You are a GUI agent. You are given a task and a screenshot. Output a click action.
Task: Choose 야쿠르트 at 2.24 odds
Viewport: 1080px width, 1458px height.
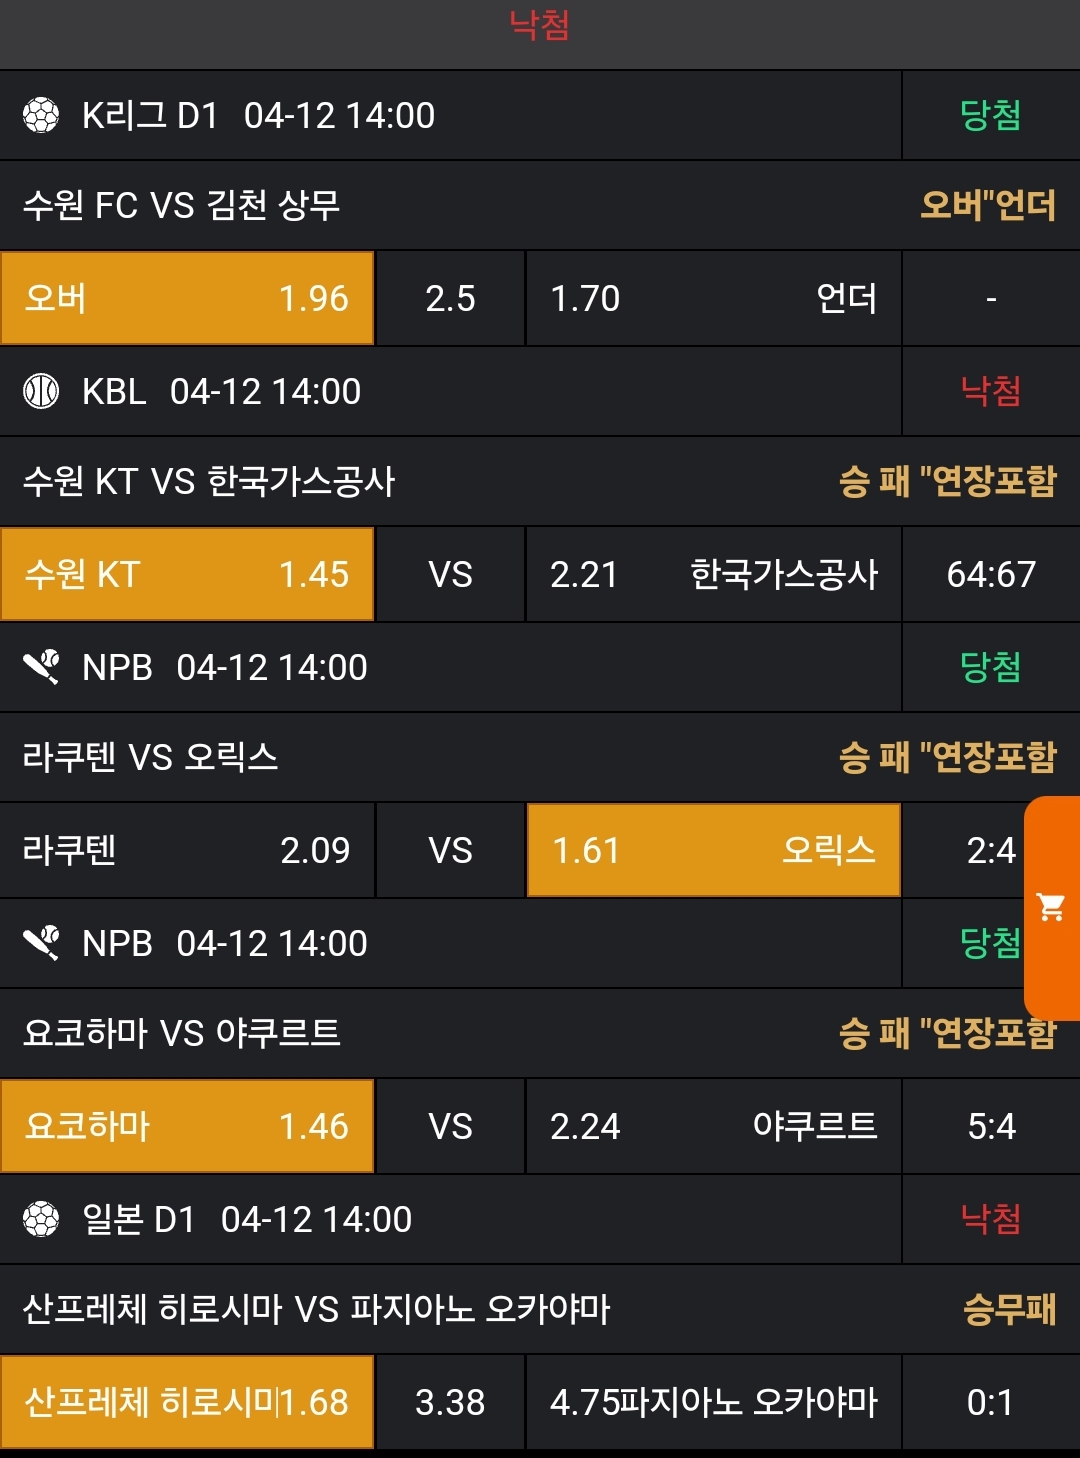click(713, 1126)
